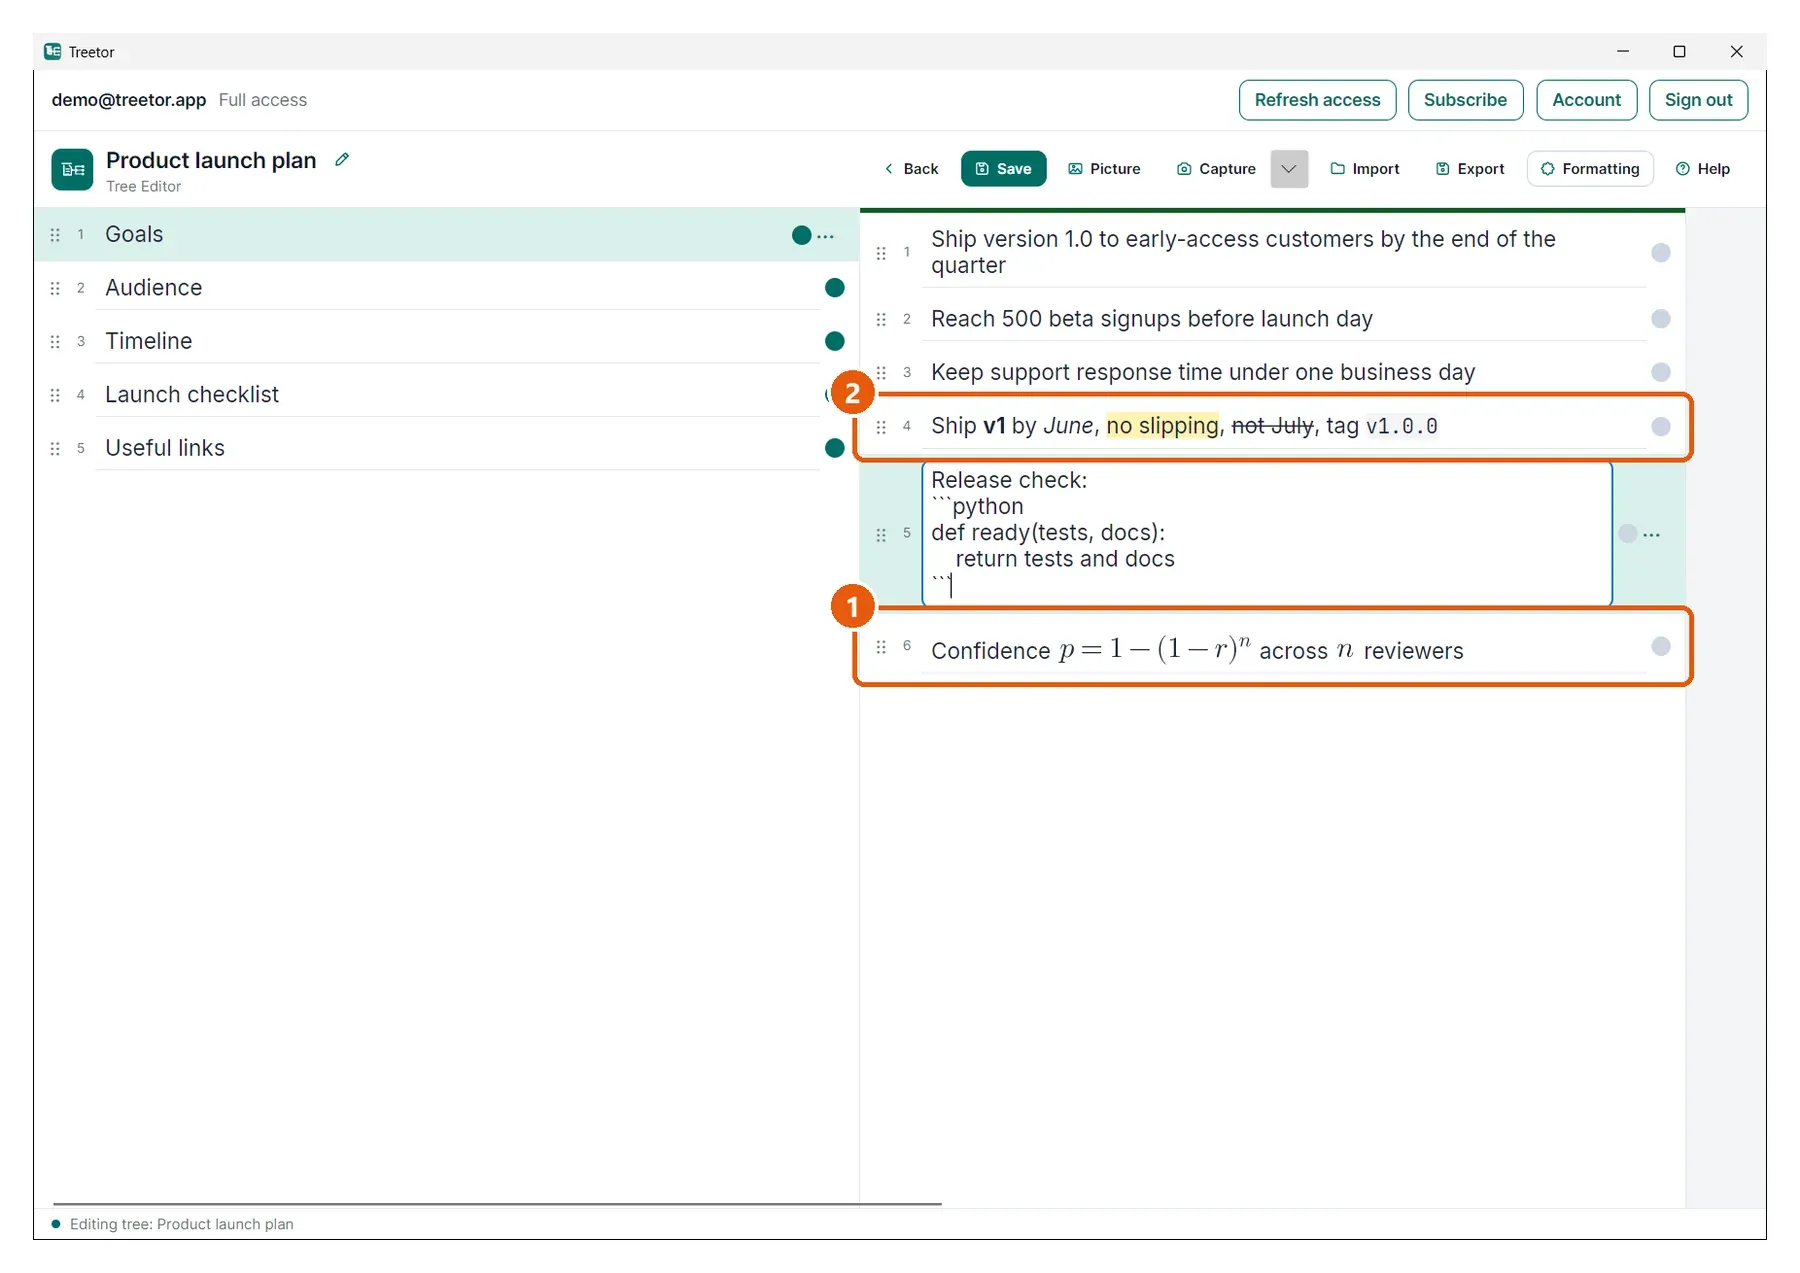This screenshot has height=1273, width=1800.
Task: Select the Audience tree node
Action: [446, 288]
